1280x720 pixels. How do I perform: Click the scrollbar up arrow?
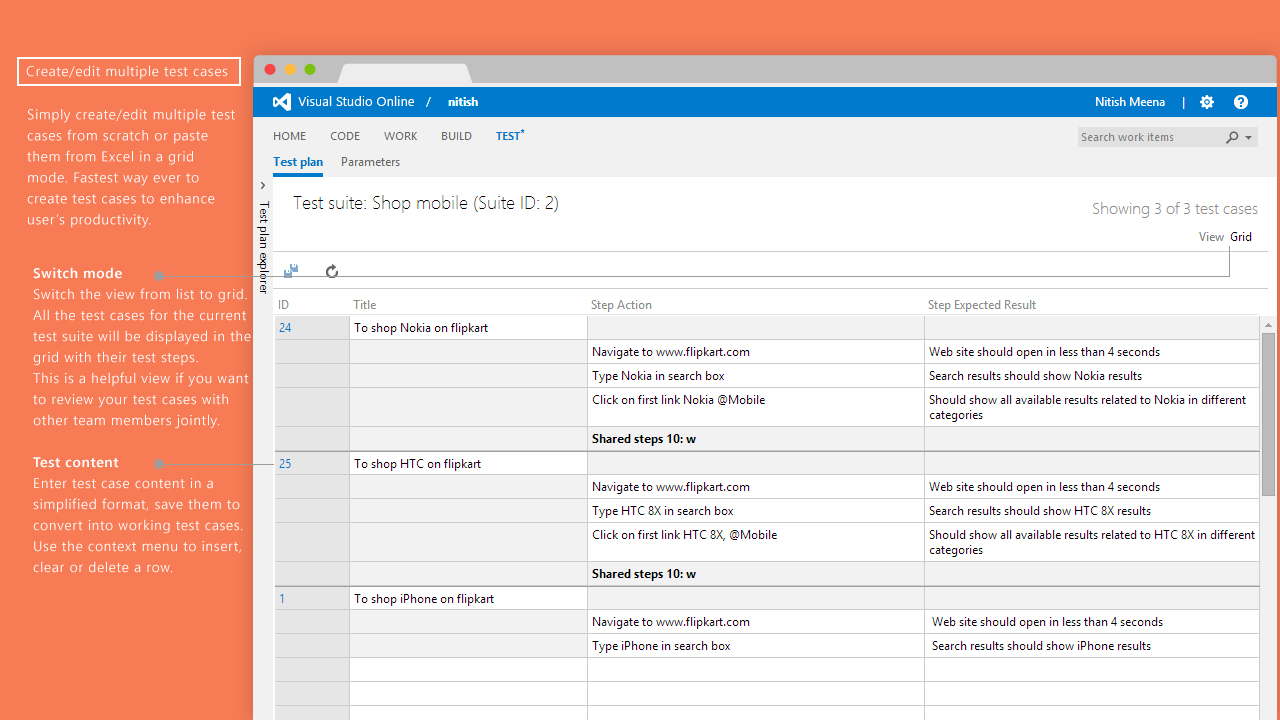click(x=1268, y=325)
